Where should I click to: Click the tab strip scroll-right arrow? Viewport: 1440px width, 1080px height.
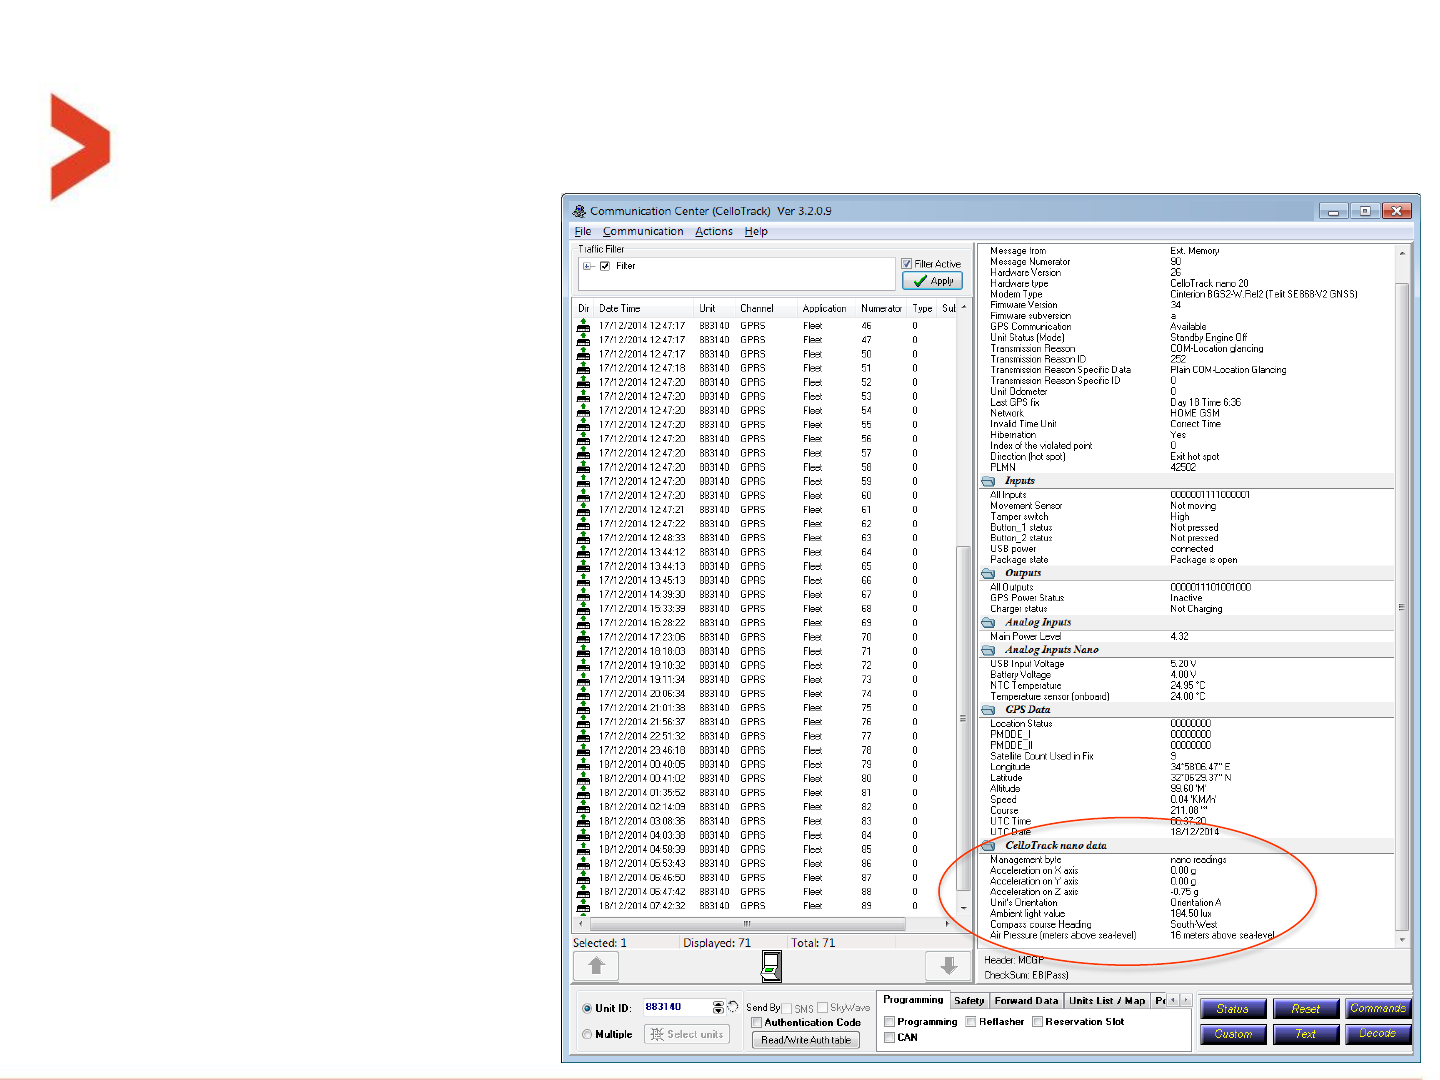[1186, 1000]
